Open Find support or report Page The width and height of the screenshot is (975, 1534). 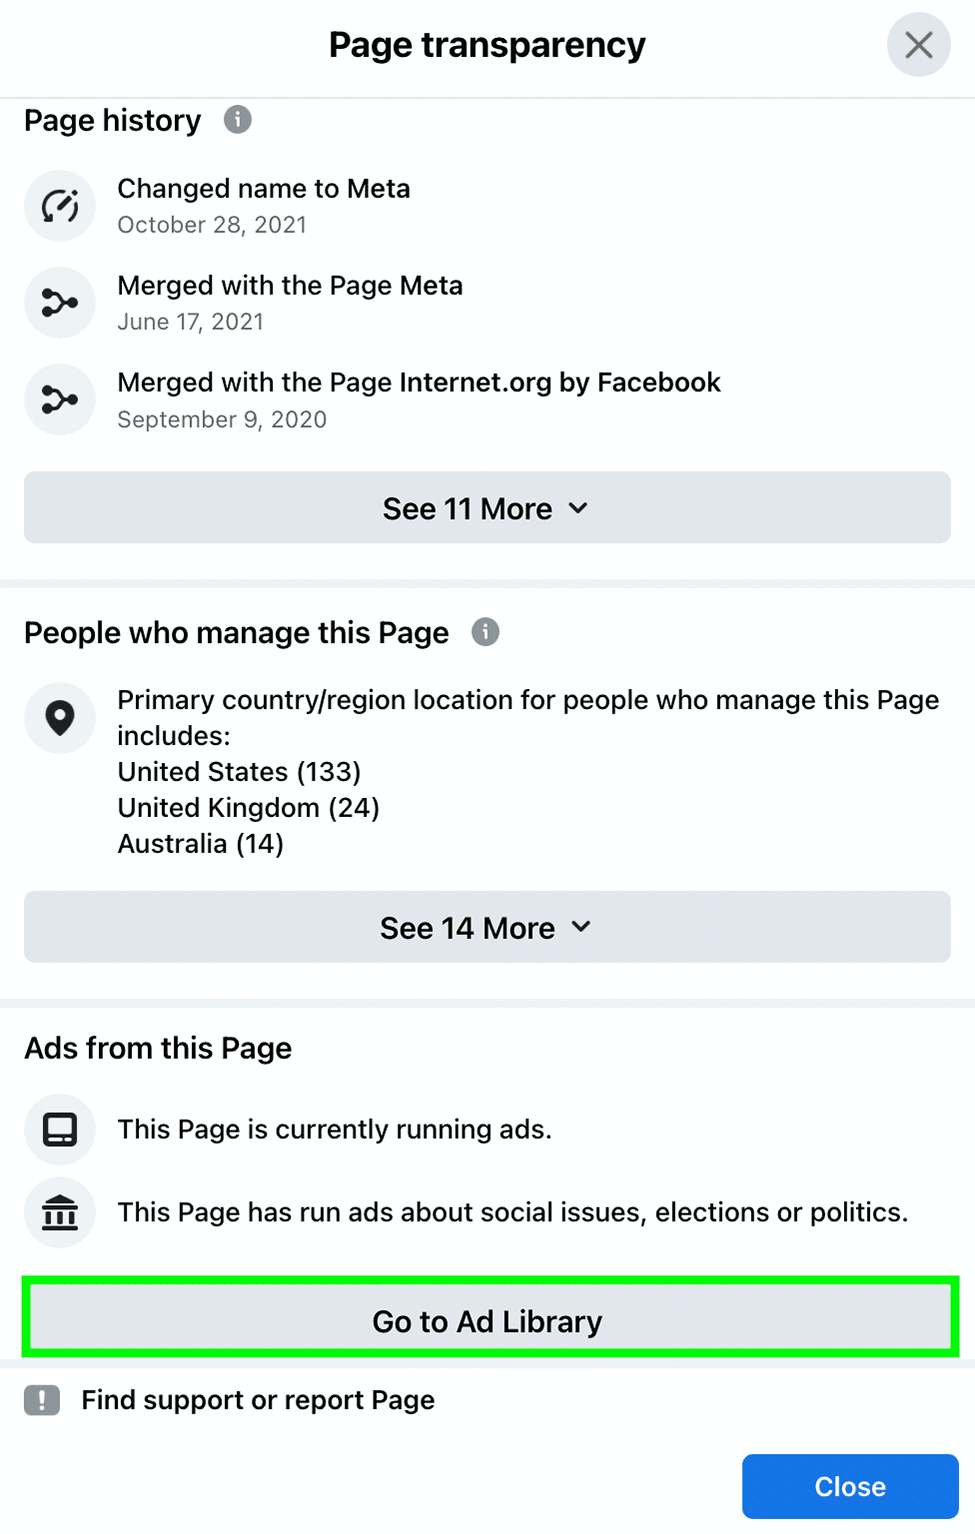[258, 1400]
